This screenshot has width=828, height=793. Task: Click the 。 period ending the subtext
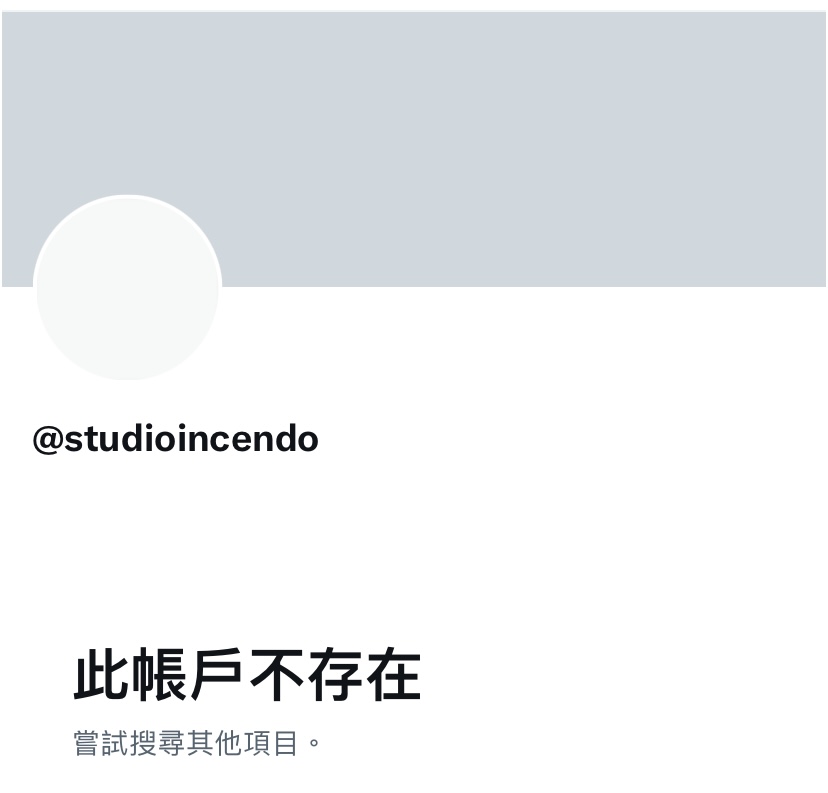(x=314, y=743)
